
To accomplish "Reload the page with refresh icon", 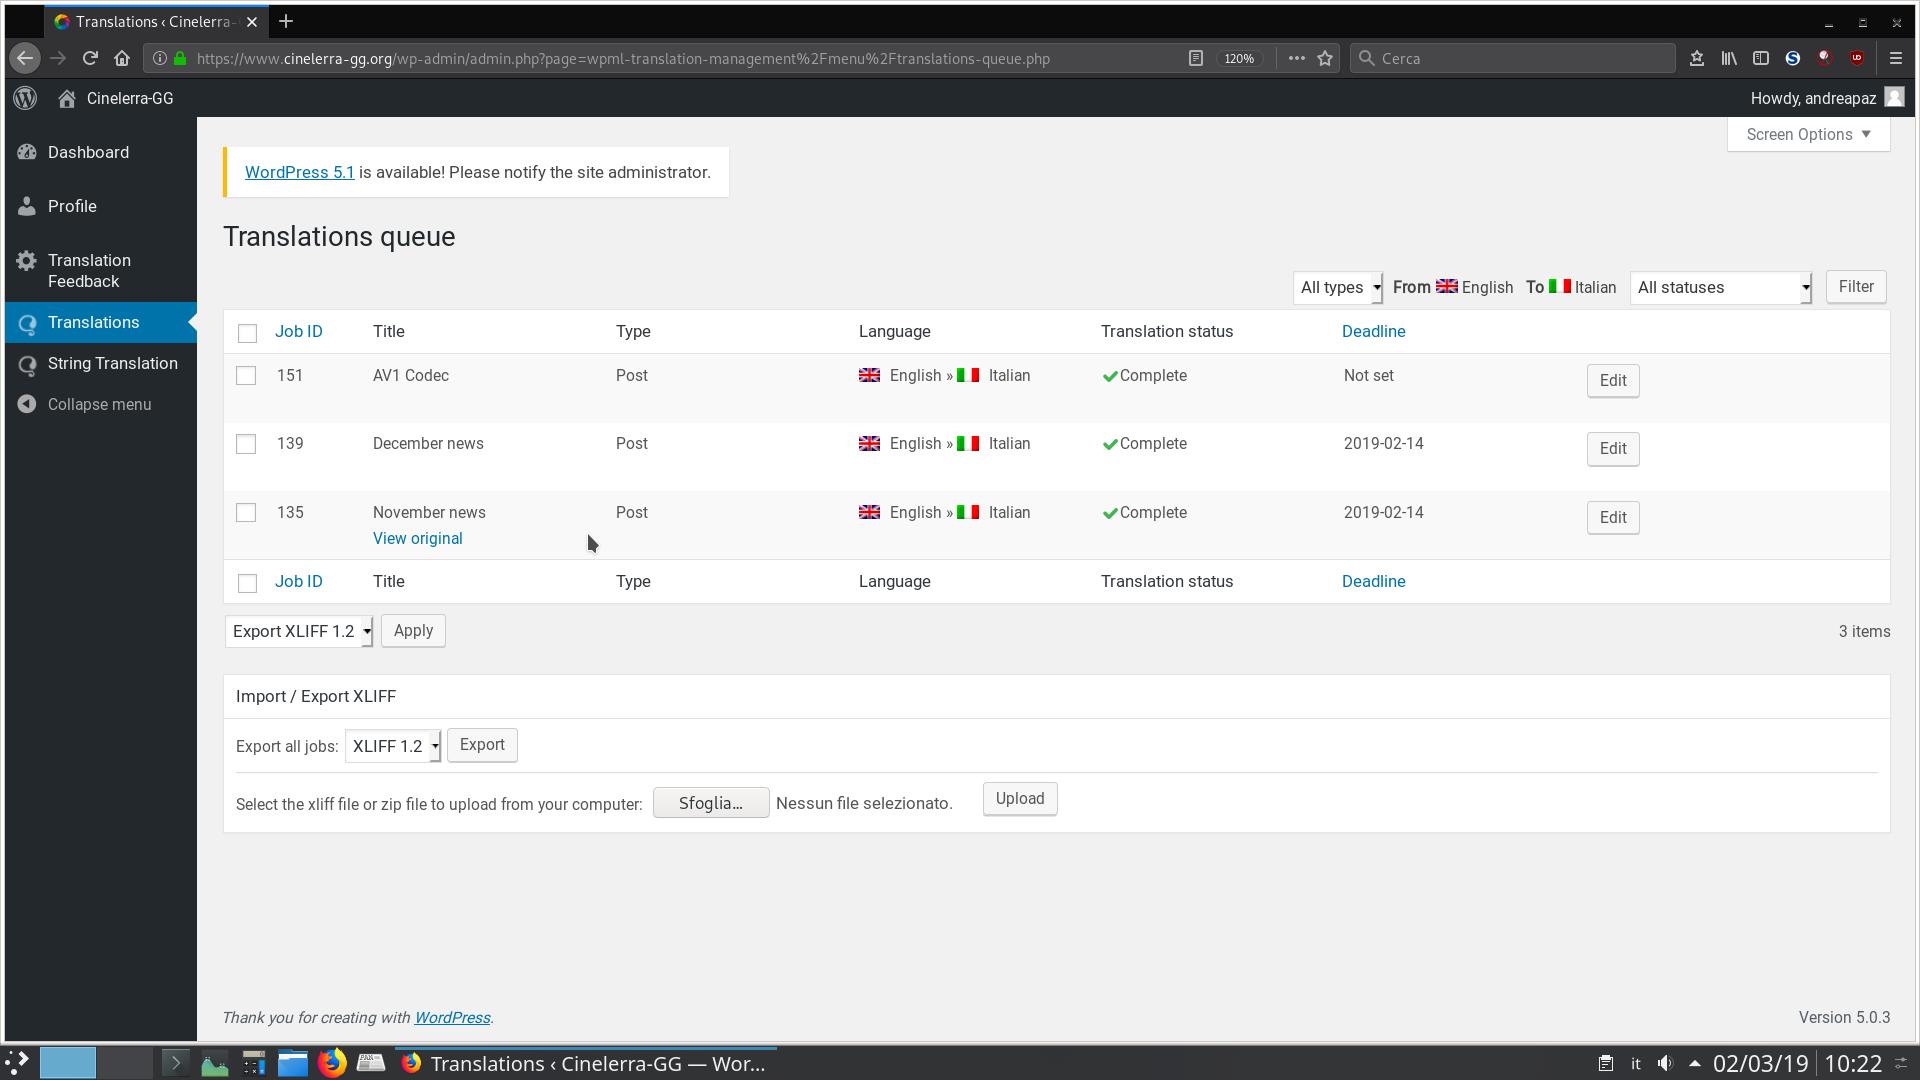I will click(90, 58).
